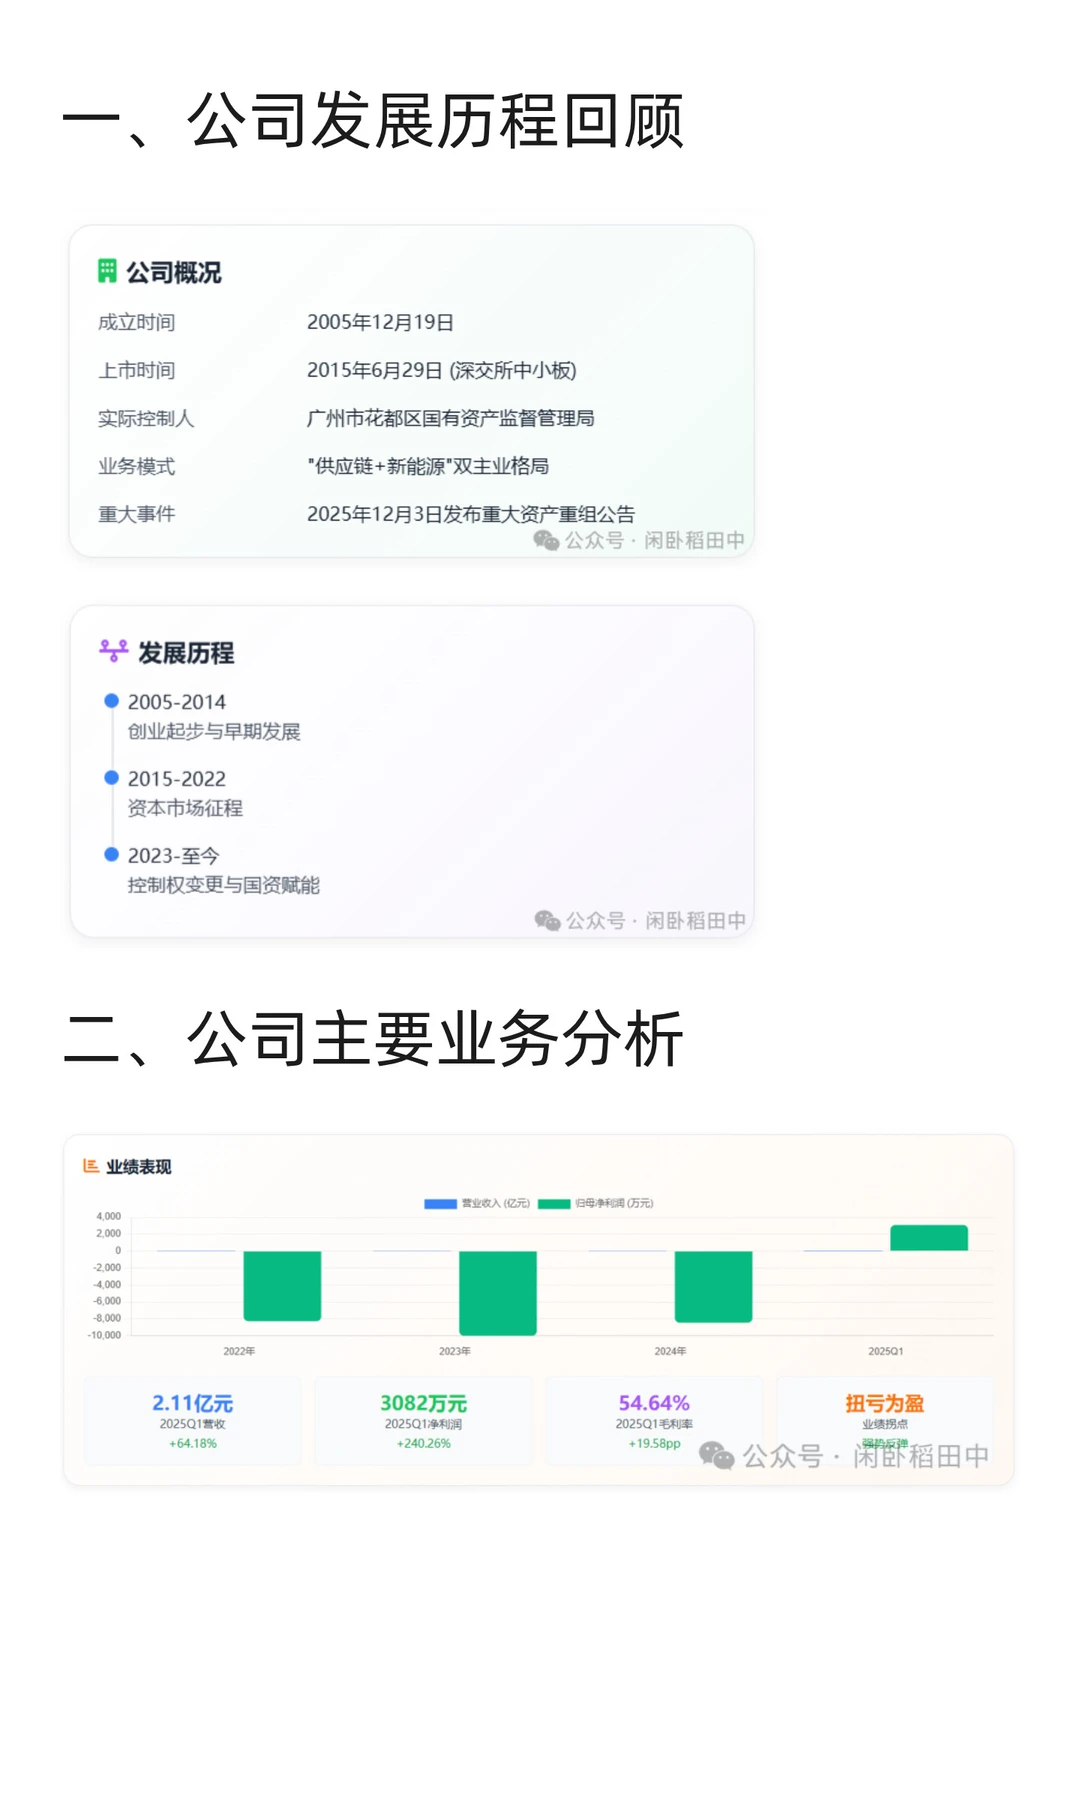Click the 上市时间 label

coord(136,370)
